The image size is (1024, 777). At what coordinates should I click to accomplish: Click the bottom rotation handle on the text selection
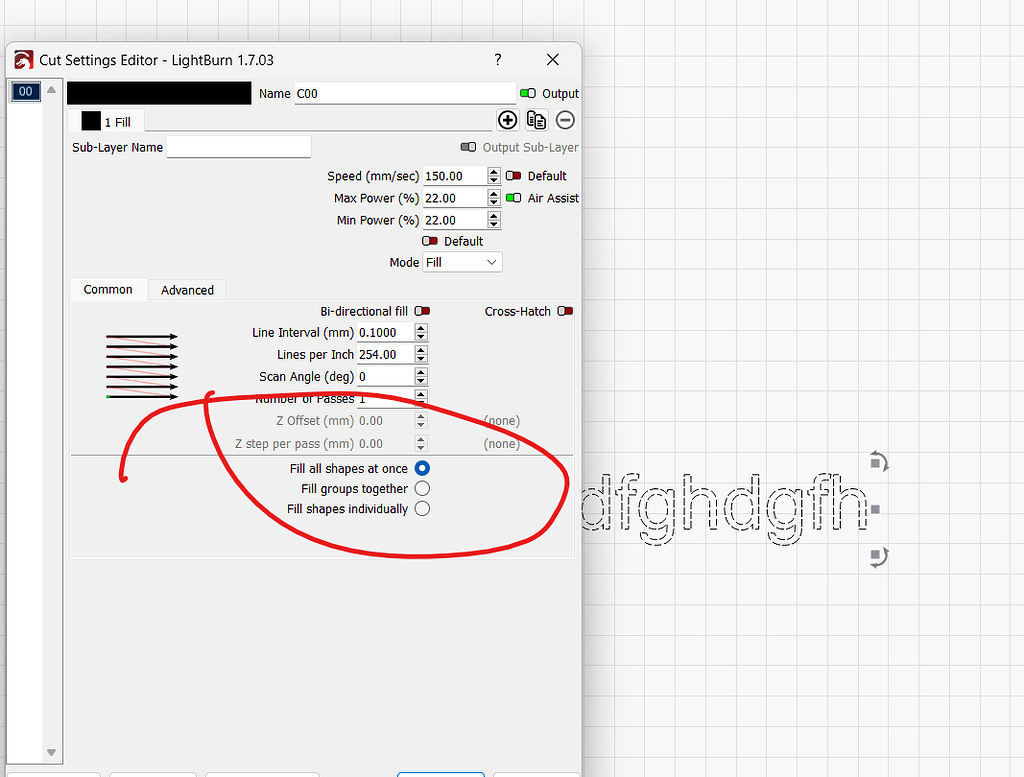click(x=877, y=557)
